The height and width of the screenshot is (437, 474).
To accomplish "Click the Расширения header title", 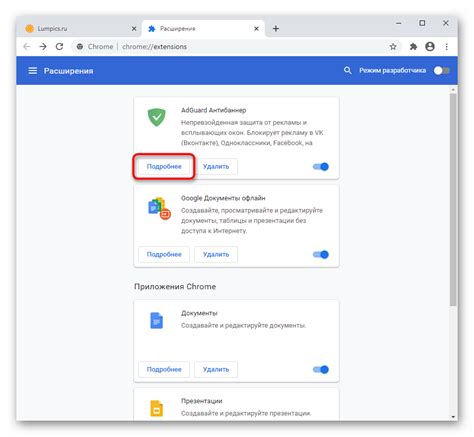I will [x=68, y=71].
